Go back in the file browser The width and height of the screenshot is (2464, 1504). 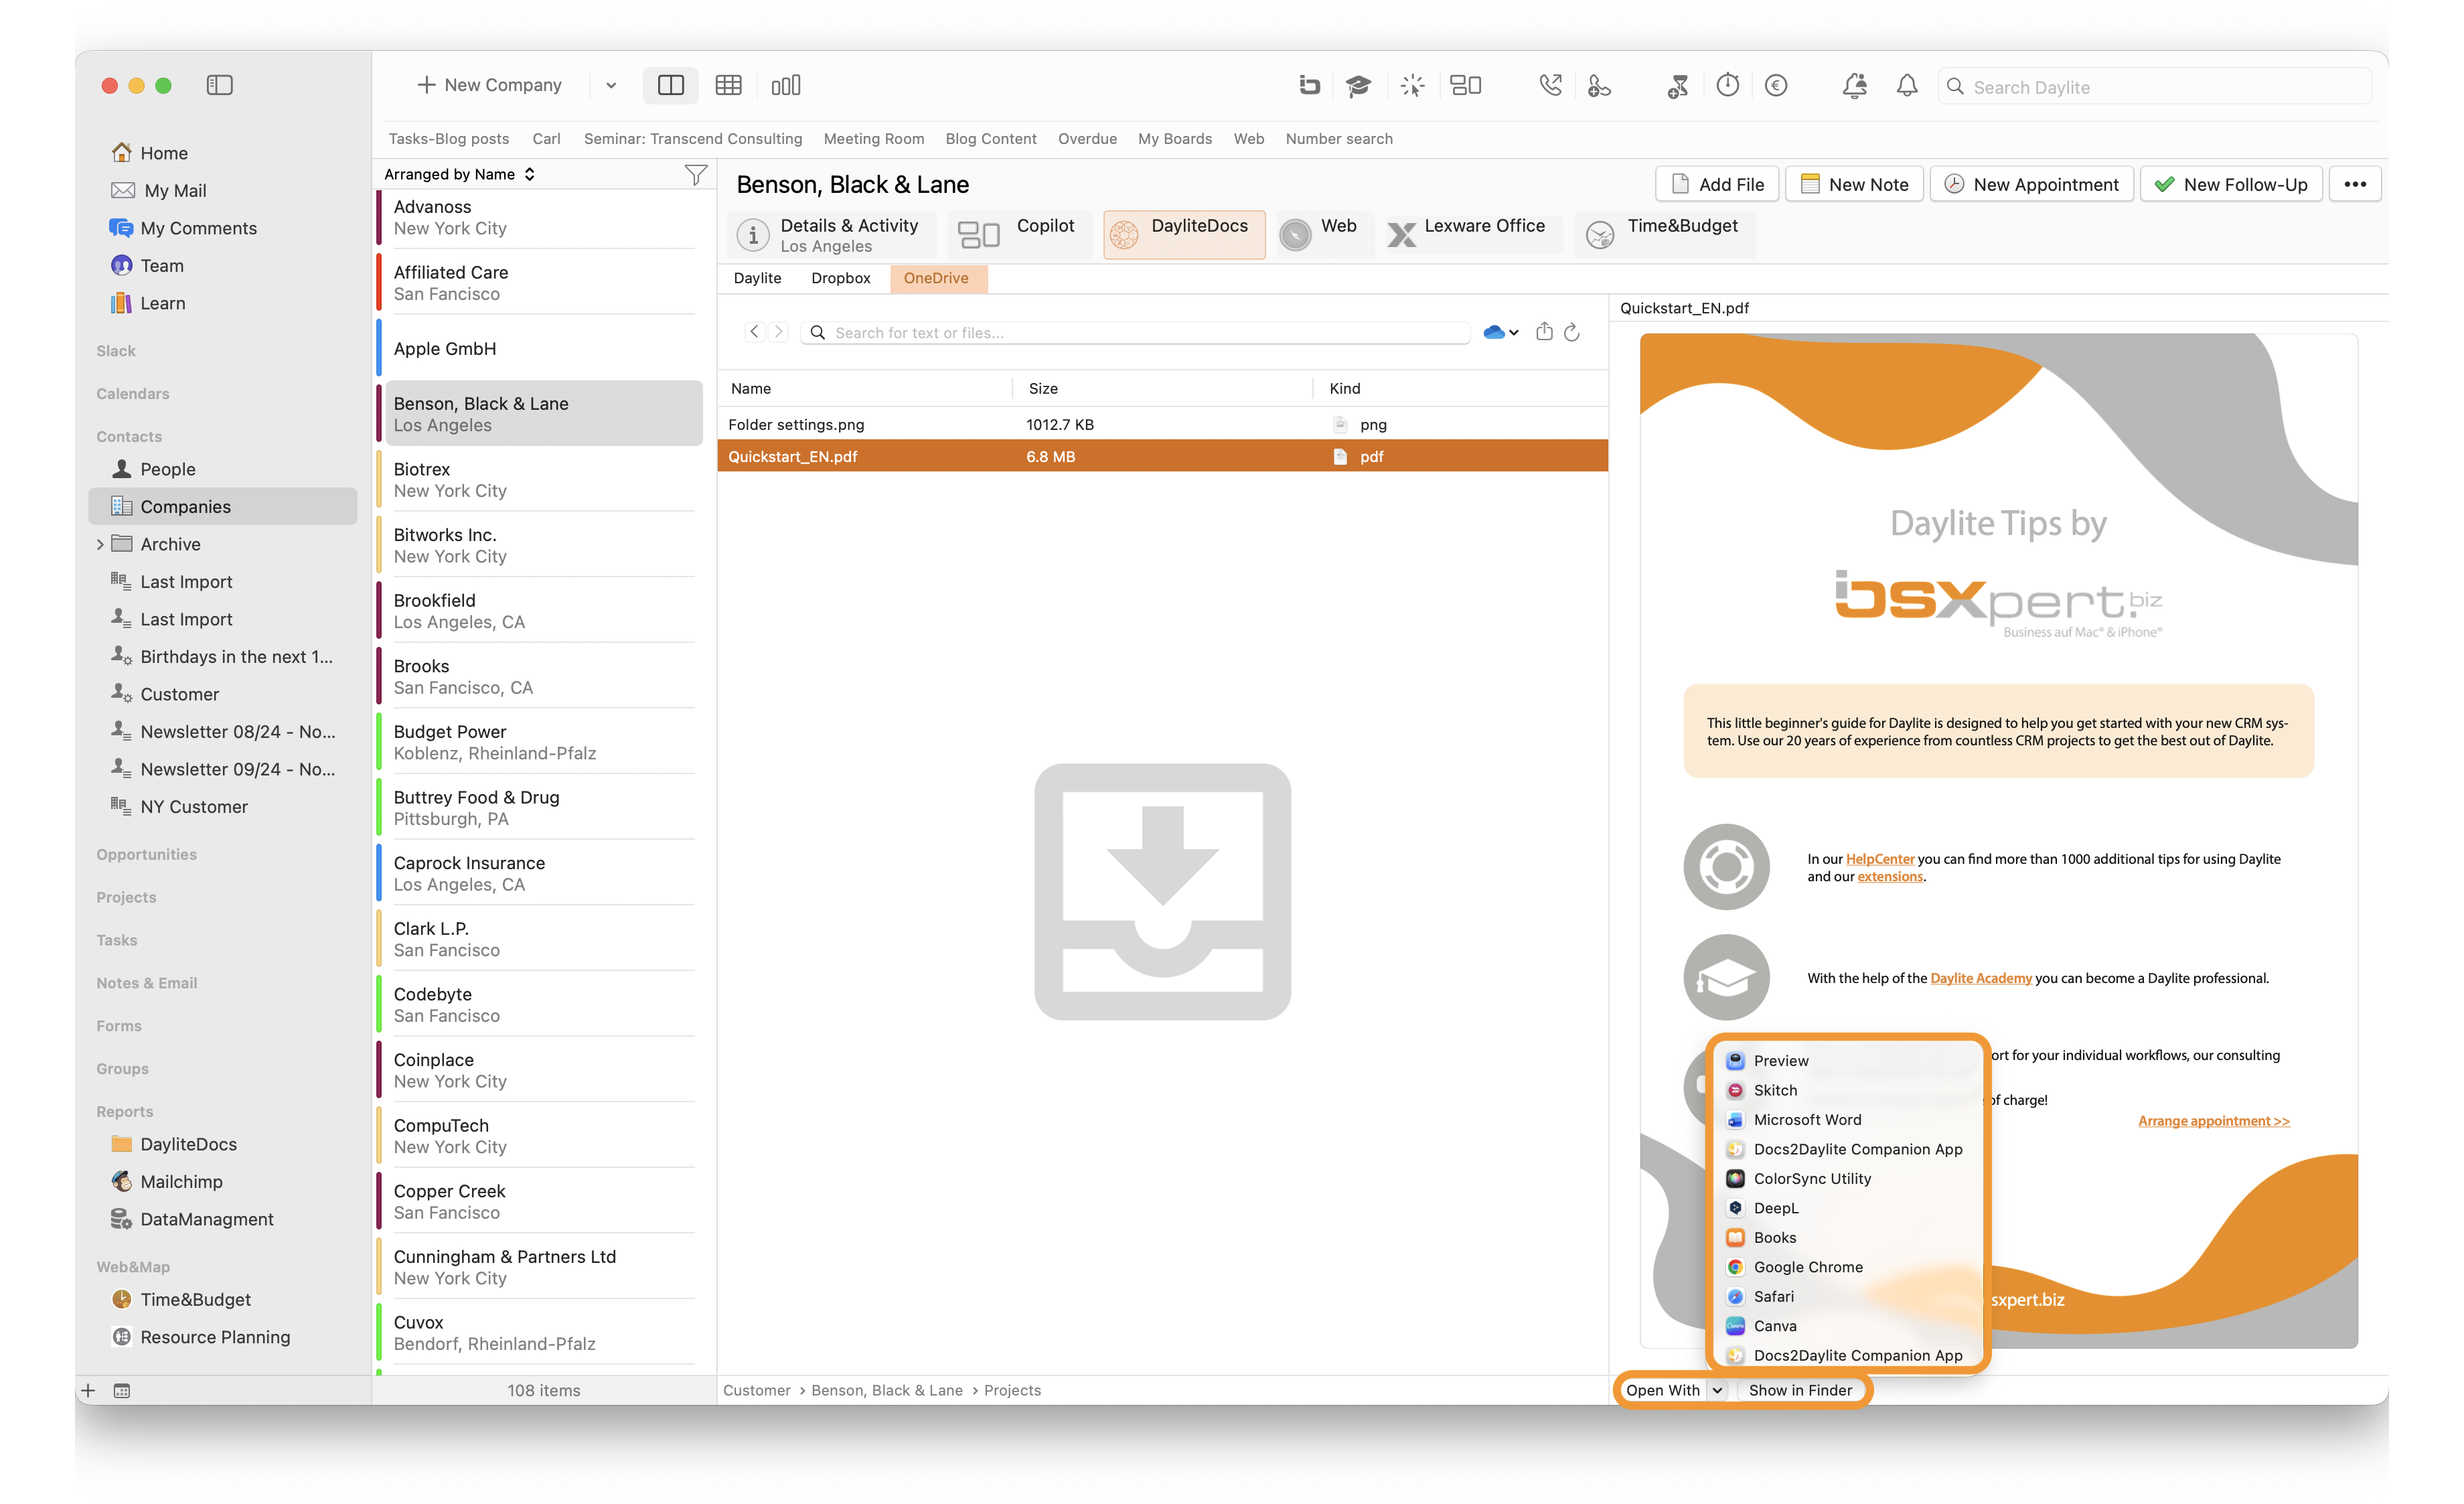754,331
